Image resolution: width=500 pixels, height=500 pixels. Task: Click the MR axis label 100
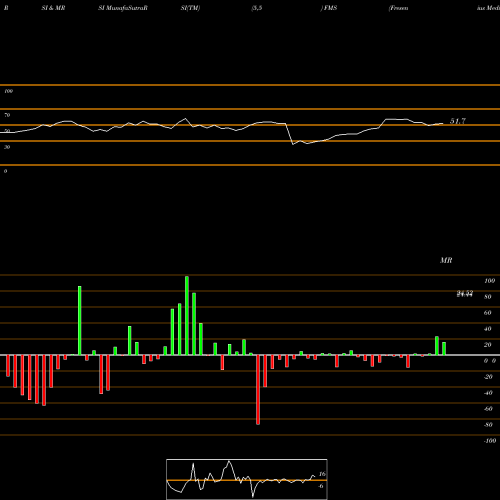click(x=489, y=281)
